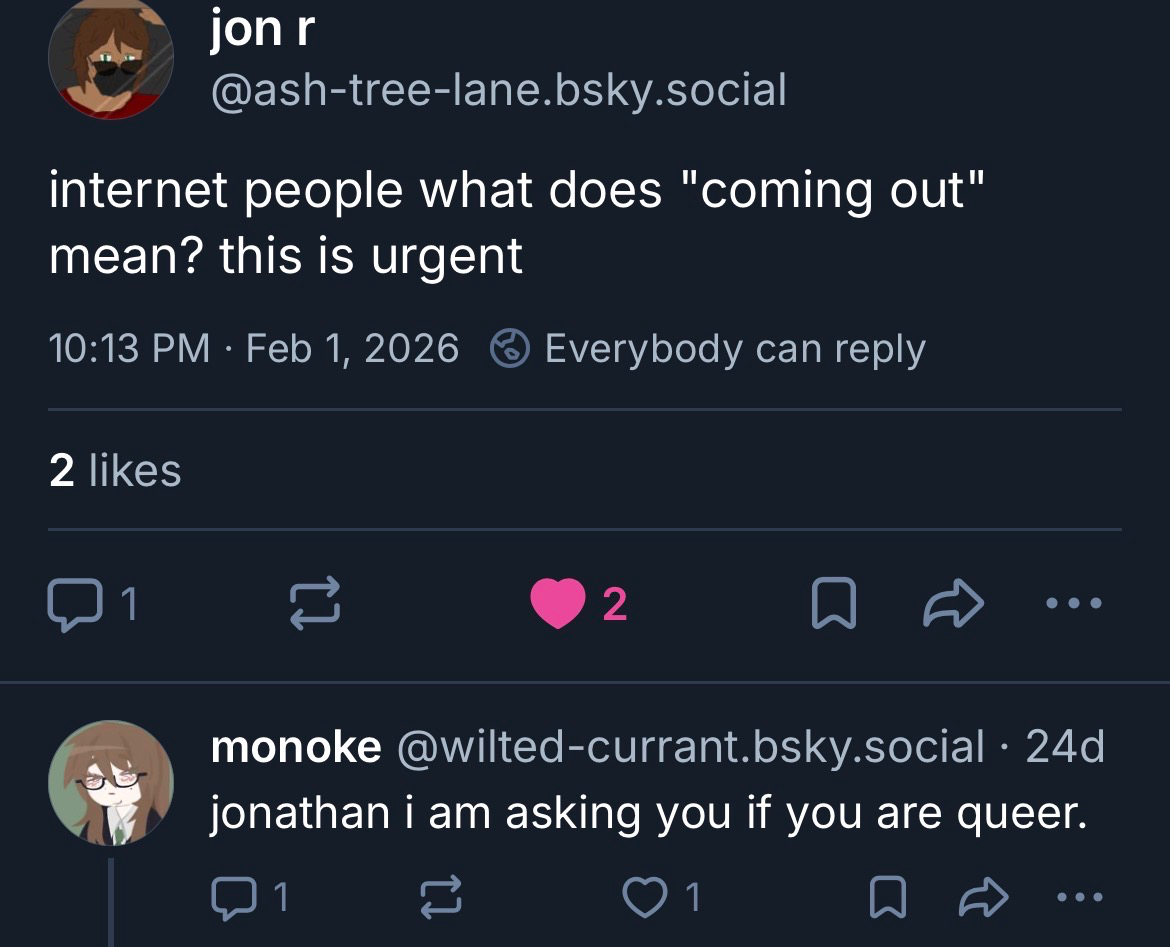
Task: Like monoke's reply
Action: click(644, 897)
